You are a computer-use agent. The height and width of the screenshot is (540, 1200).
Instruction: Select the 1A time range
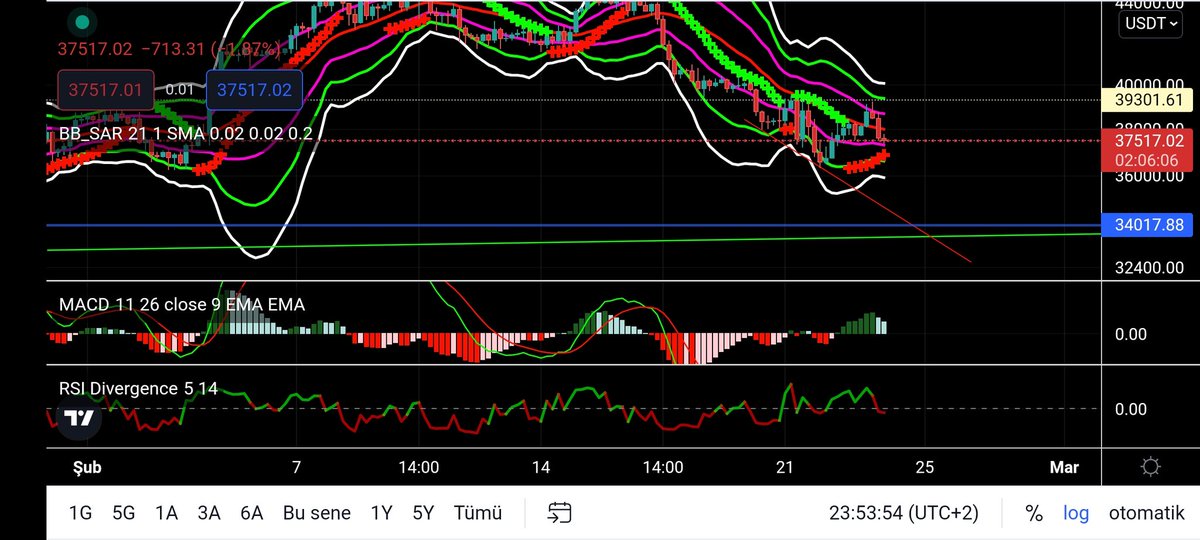coord(166,513)
